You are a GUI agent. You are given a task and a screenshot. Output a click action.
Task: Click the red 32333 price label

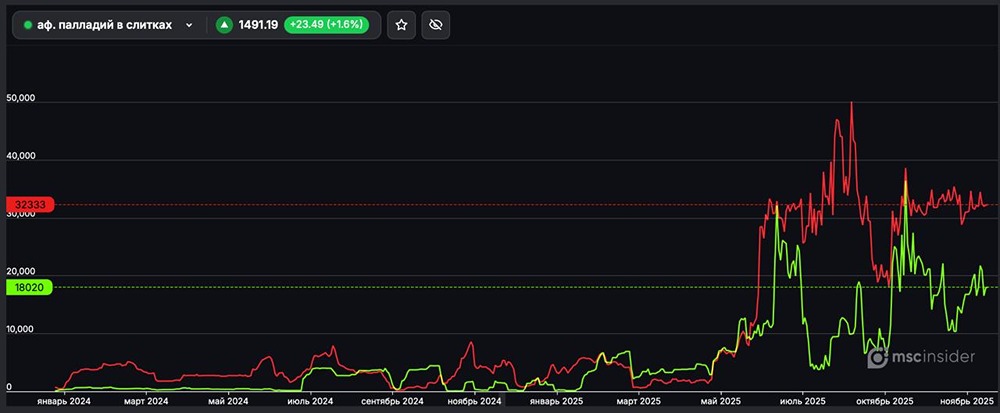[x=30, y=205]
